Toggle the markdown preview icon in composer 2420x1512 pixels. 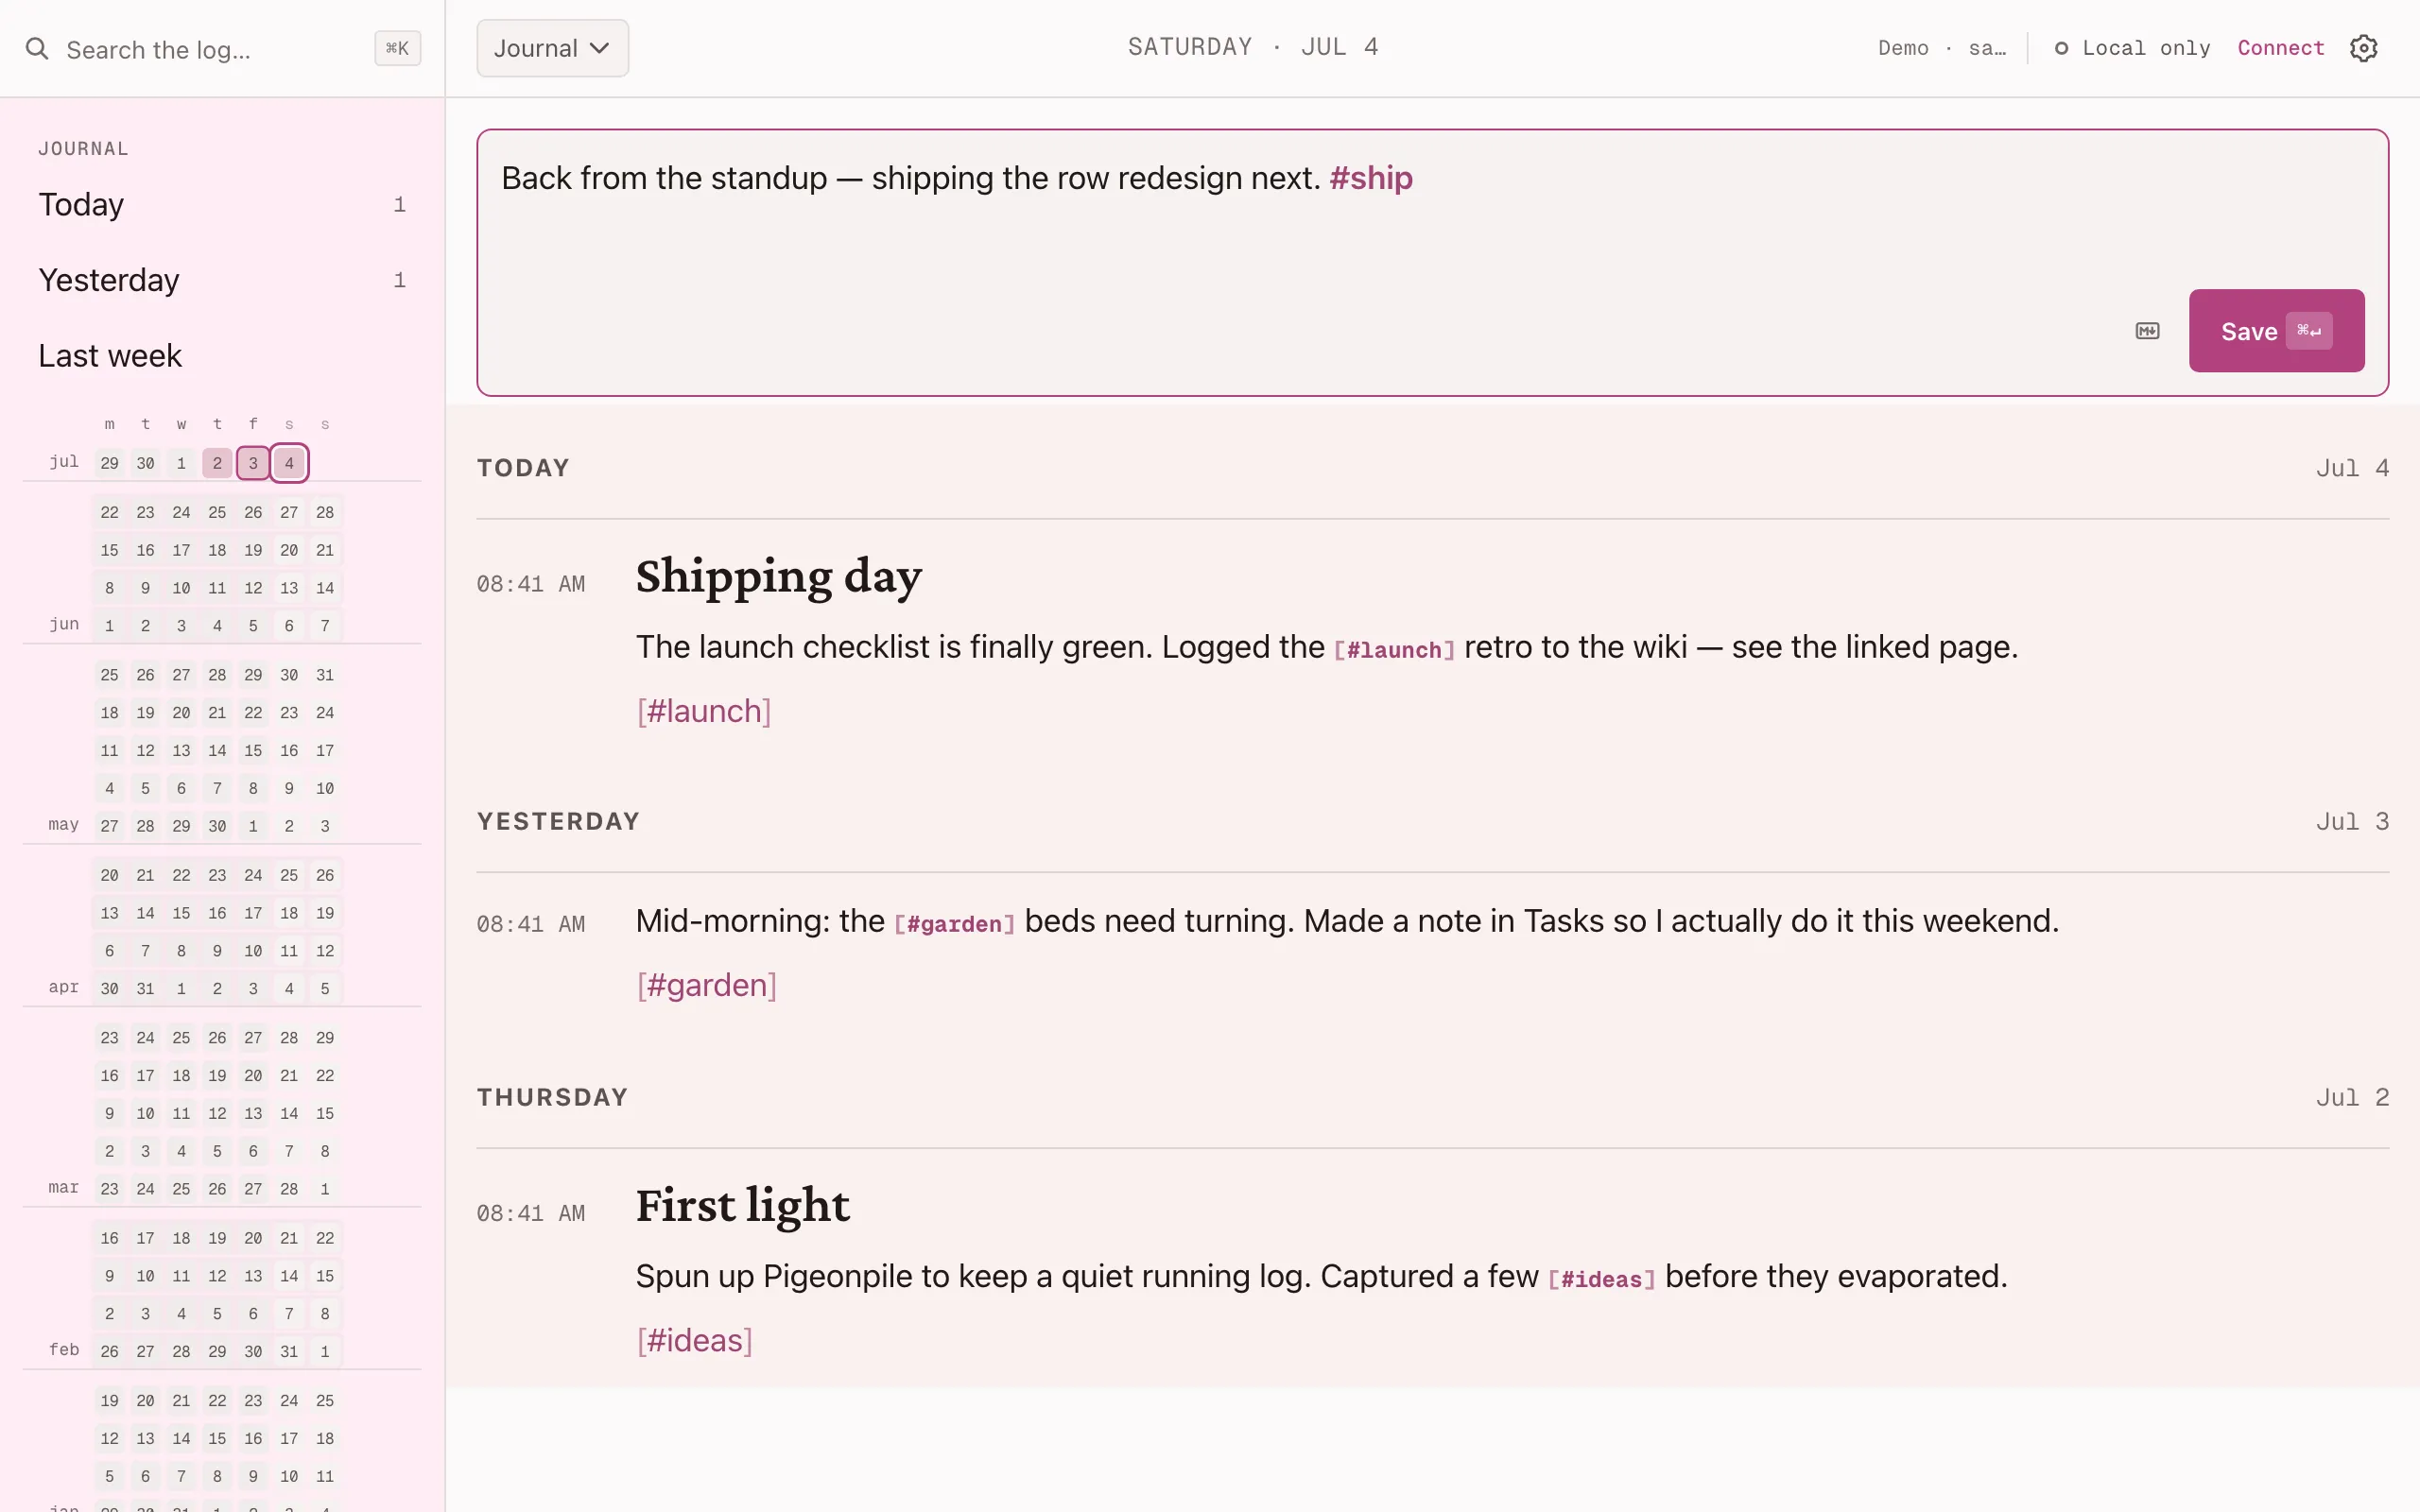tap(2147, 331)
